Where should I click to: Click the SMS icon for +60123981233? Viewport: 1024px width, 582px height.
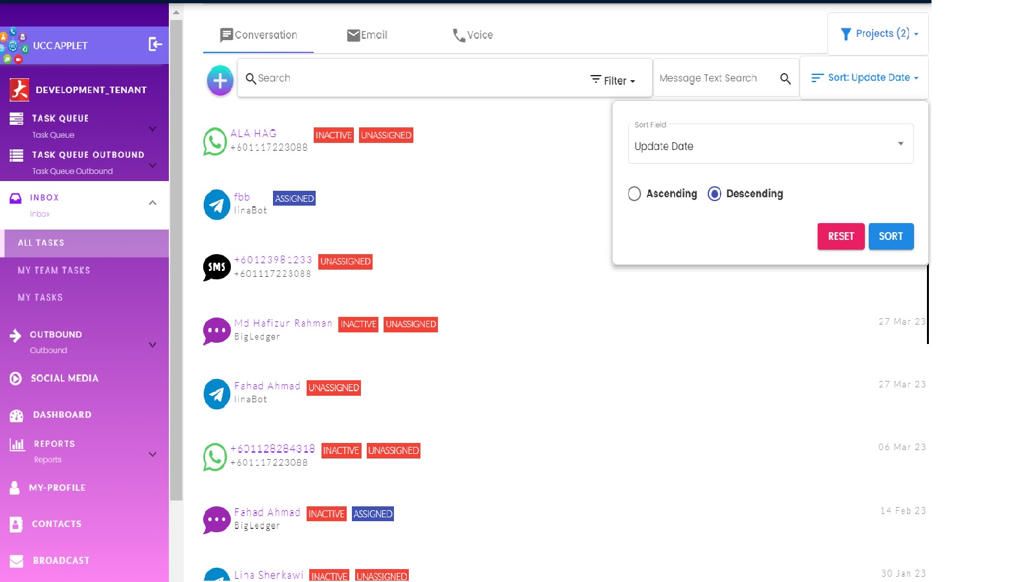pos(216,267)
